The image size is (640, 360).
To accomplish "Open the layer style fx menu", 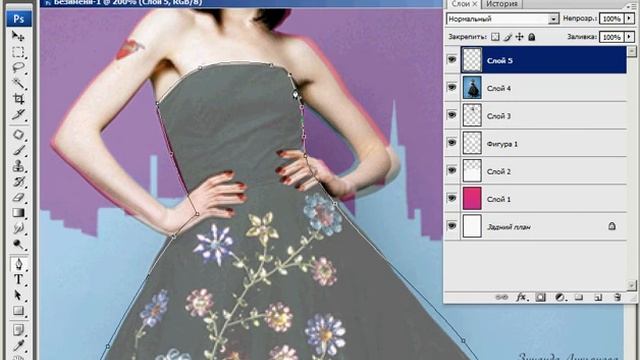I will (521, 297).
